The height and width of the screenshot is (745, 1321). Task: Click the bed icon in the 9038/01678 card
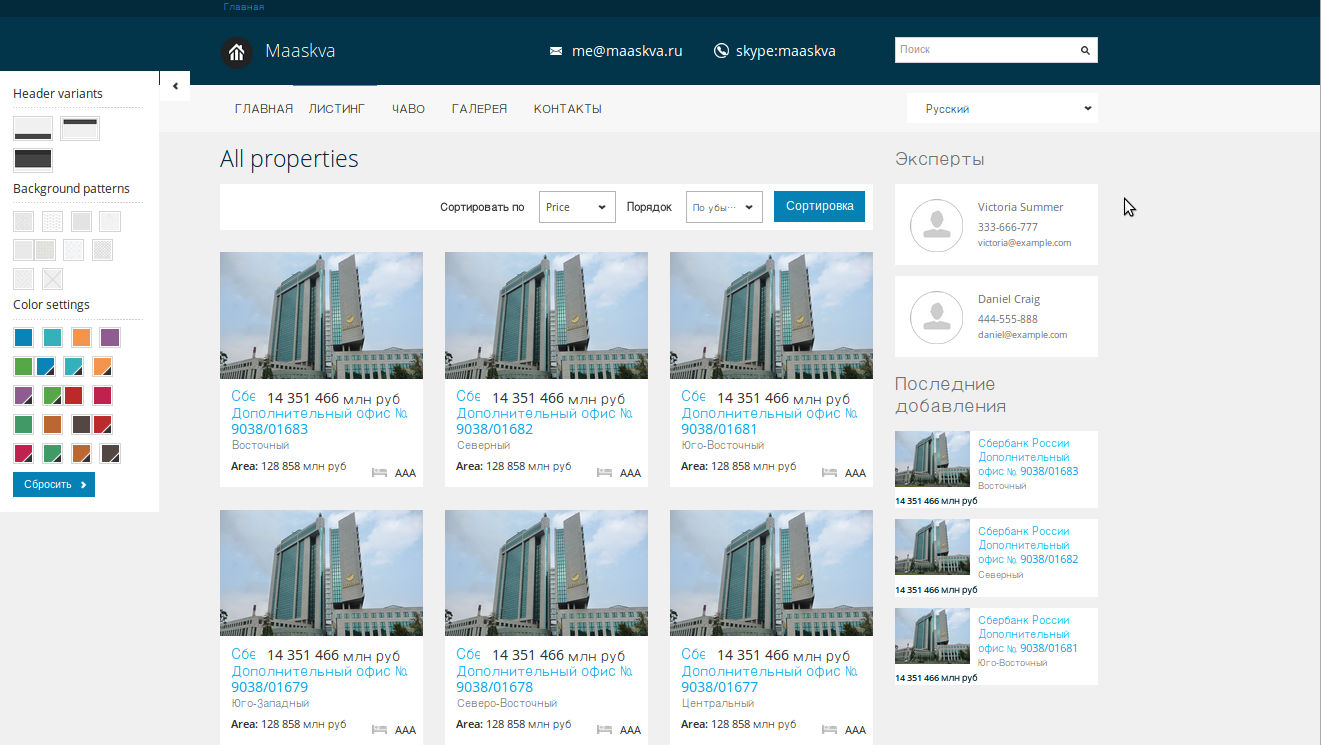point(605,730)
